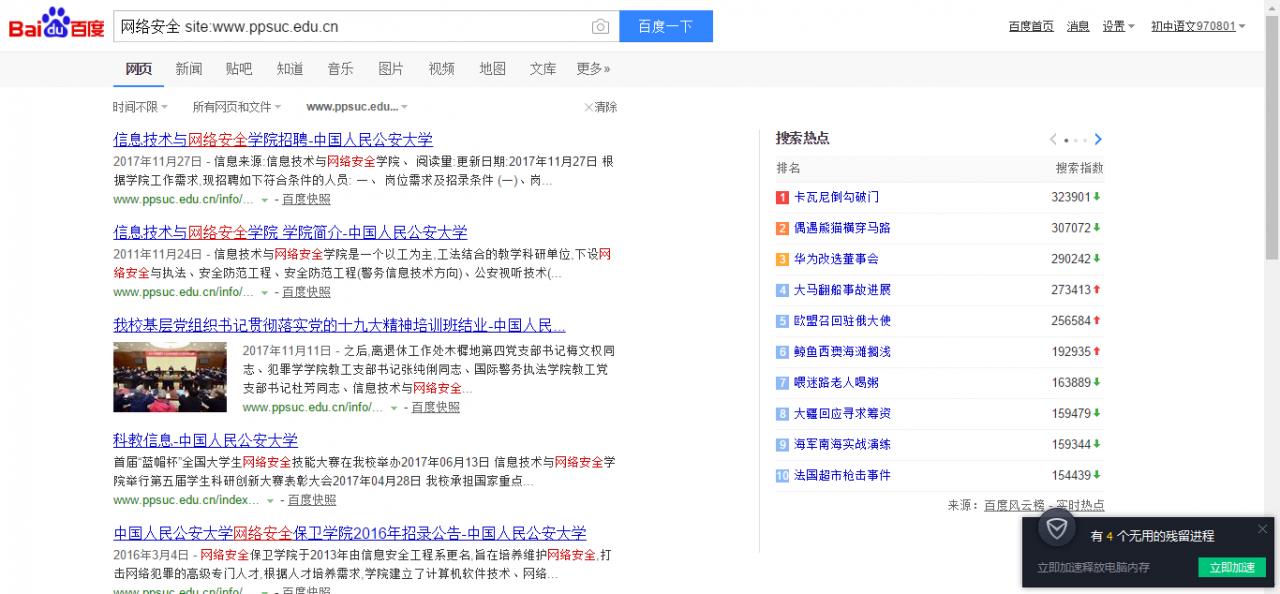
Task: Open www.ppsuc.edu site filter dropdown
Action: (357, 107)
